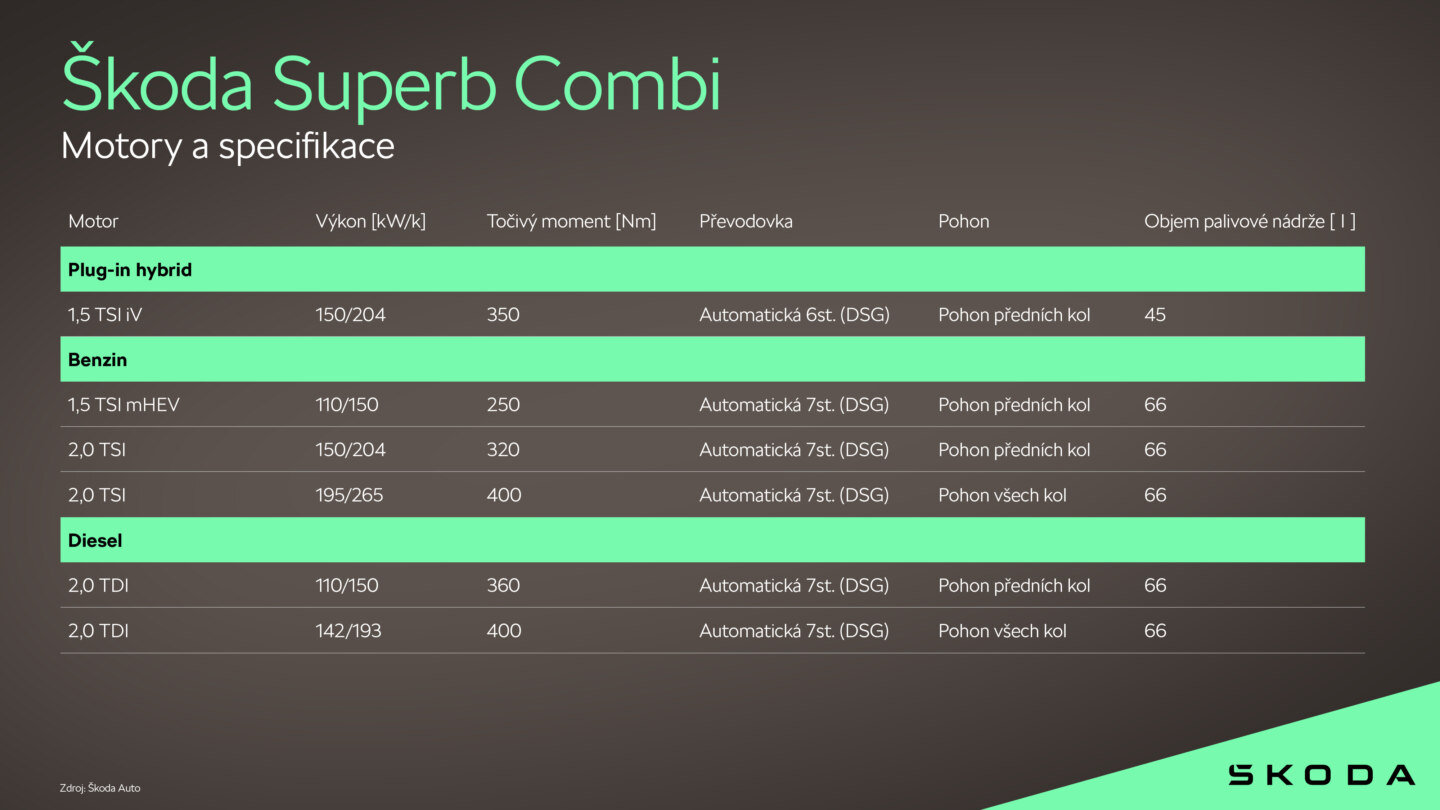Viewport: 1440px width, 810px height.
Task: Click the Škoda logo wordmark
Action: [x=1321, y=774]
